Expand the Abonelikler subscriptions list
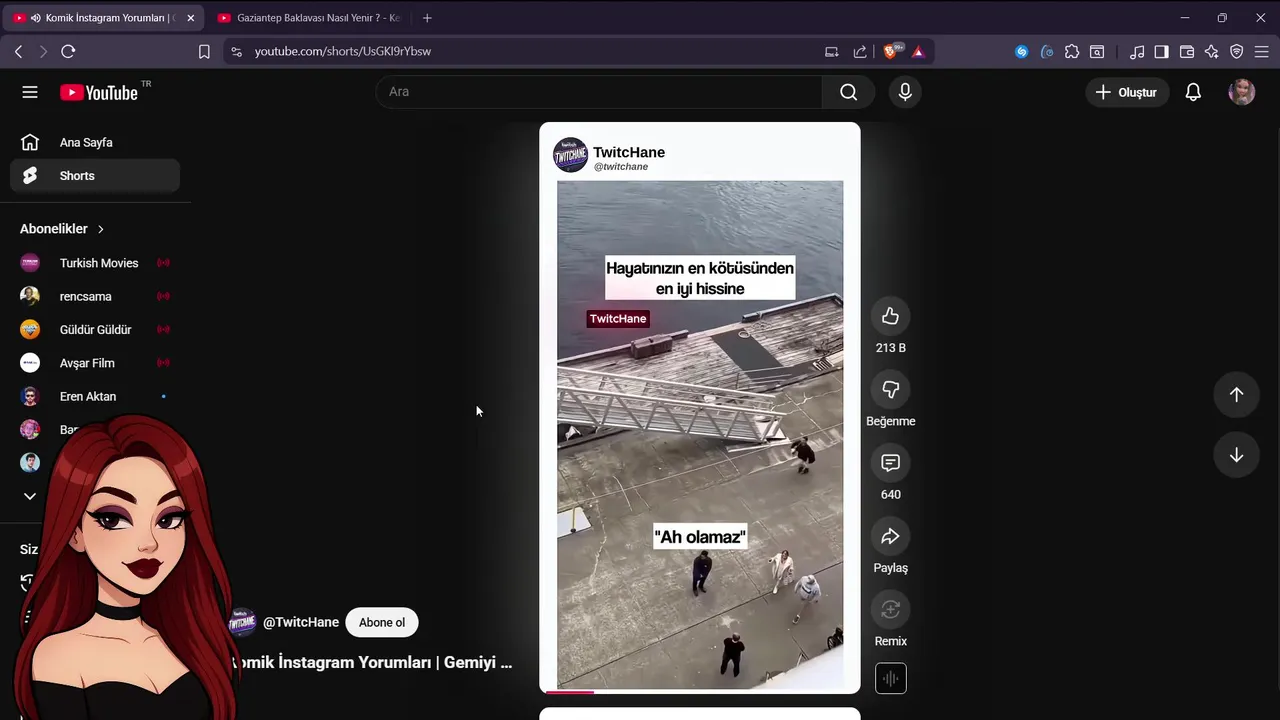Screen dimensions: 1280x720 click(62, 228)
